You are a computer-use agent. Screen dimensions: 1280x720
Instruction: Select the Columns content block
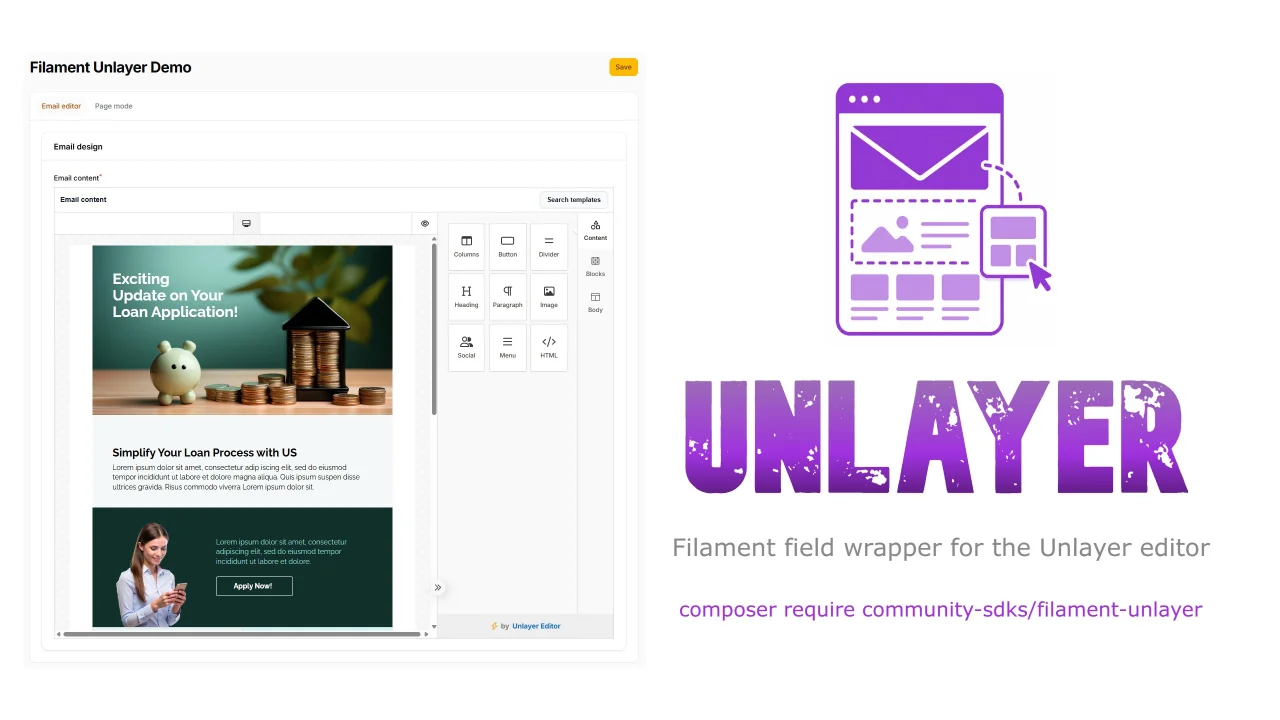point(466,247)
